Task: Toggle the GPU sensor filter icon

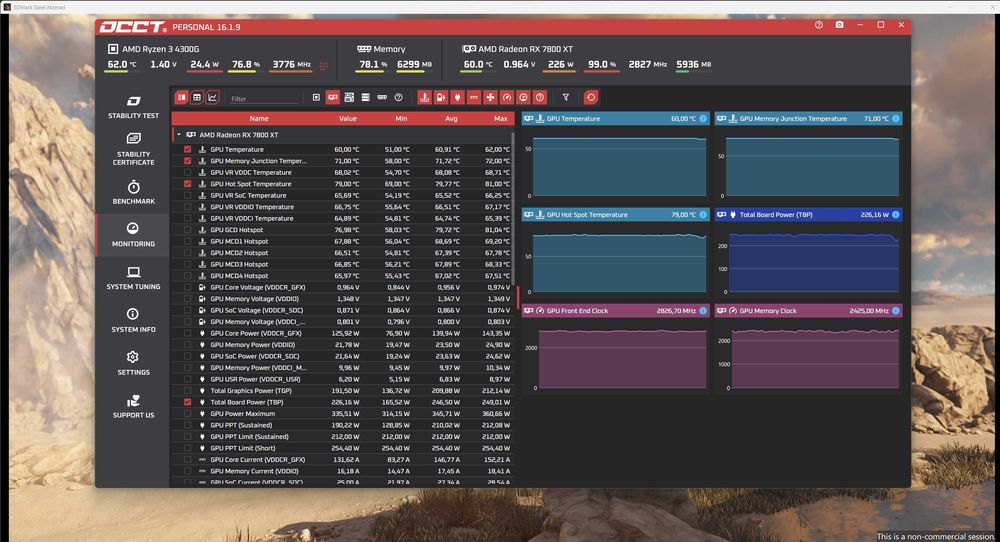Action: (x=333, y=98)
